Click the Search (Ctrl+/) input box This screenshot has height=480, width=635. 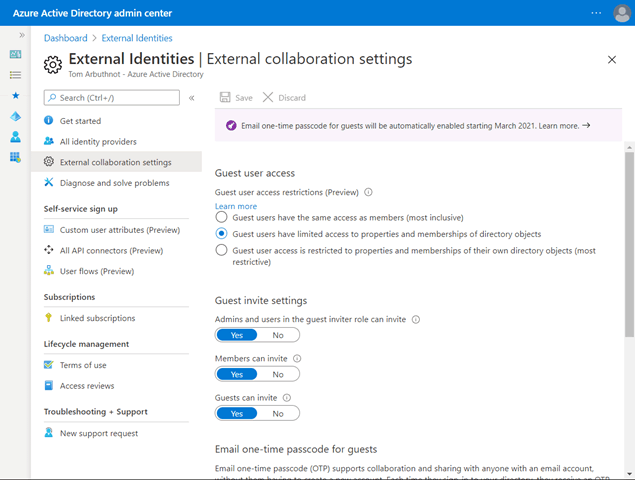[113, 98]
